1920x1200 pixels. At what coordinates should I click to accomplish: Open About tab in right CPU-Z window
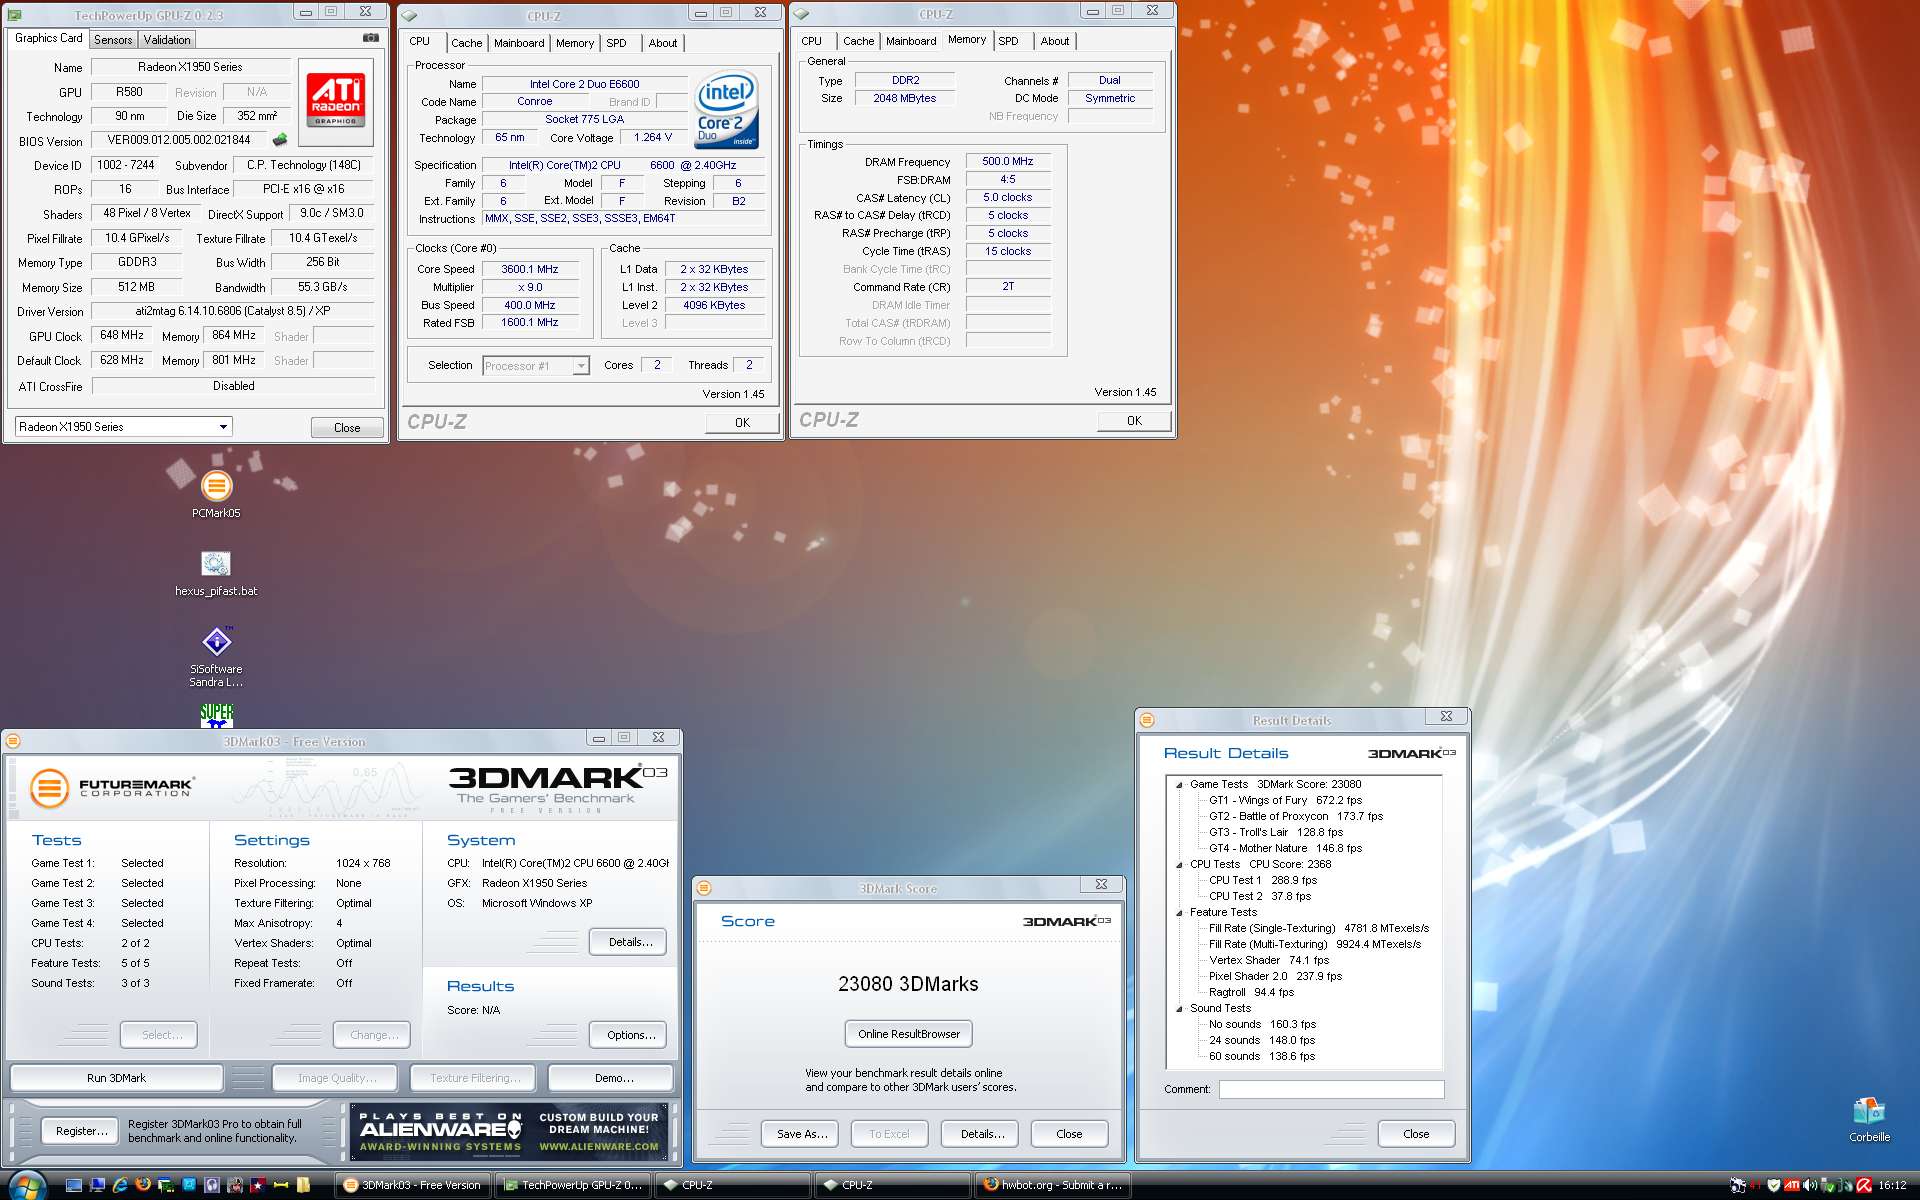pos(1055,41)
